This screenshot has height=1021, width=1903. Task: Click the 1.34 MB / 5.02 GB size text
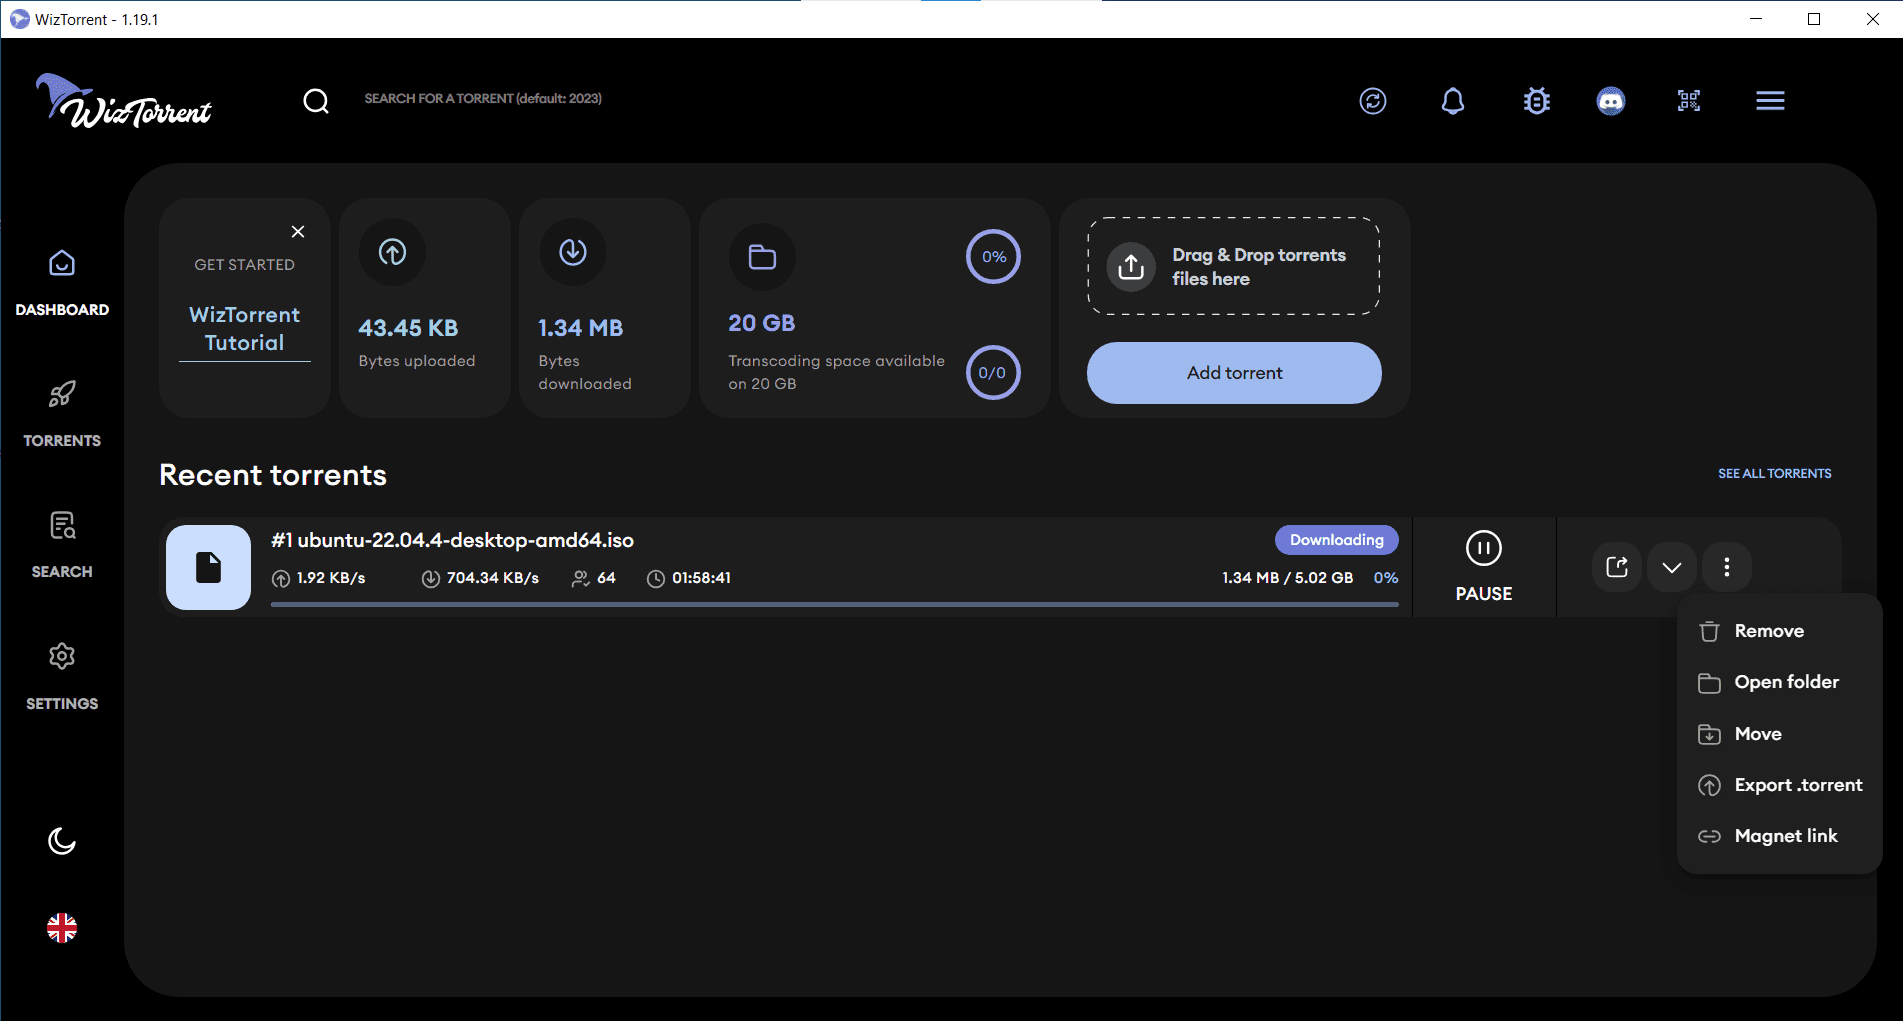click(1287, 578)
